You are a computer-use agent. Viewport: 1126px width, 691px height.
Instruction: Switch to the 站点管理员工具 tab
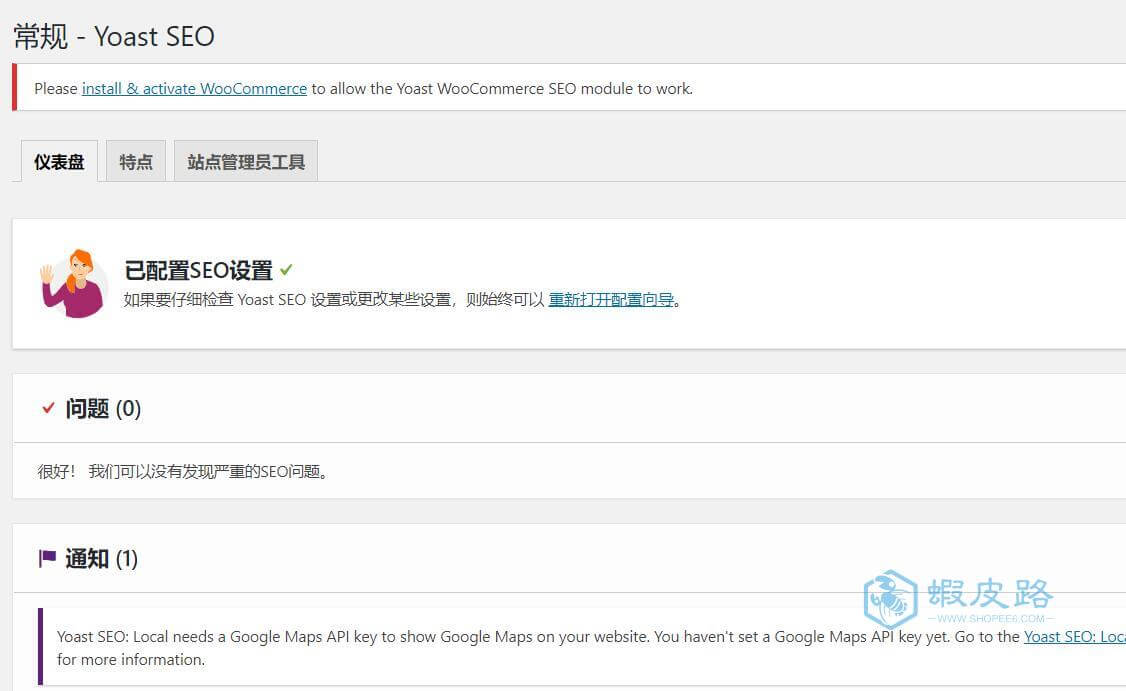pyautogui.click(x=246, y=162)
